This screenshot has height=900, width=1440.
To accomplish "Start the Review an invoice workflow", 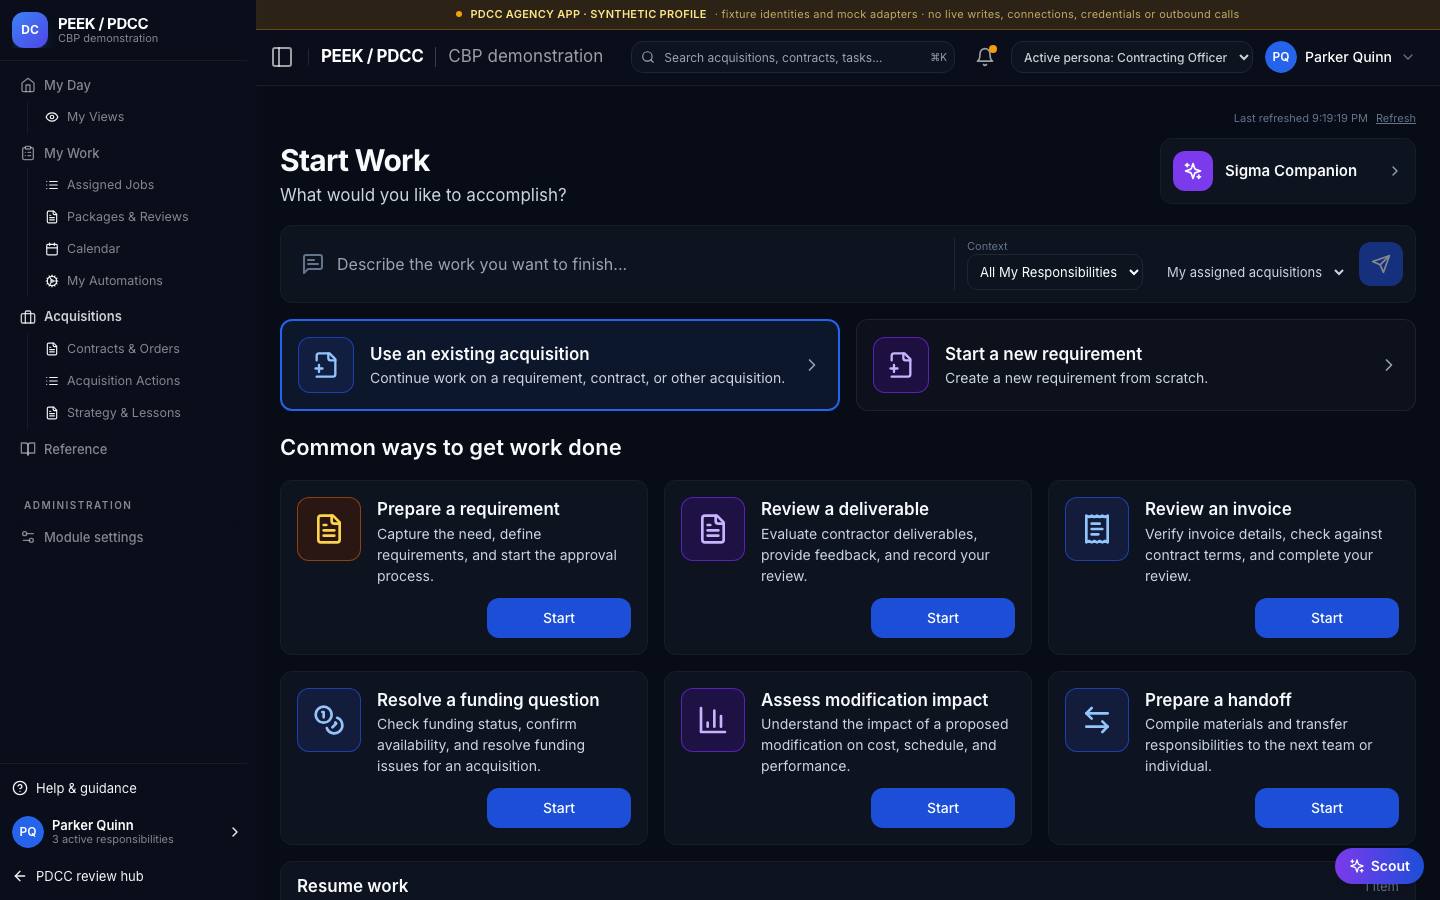I will tap(1327, 618).
